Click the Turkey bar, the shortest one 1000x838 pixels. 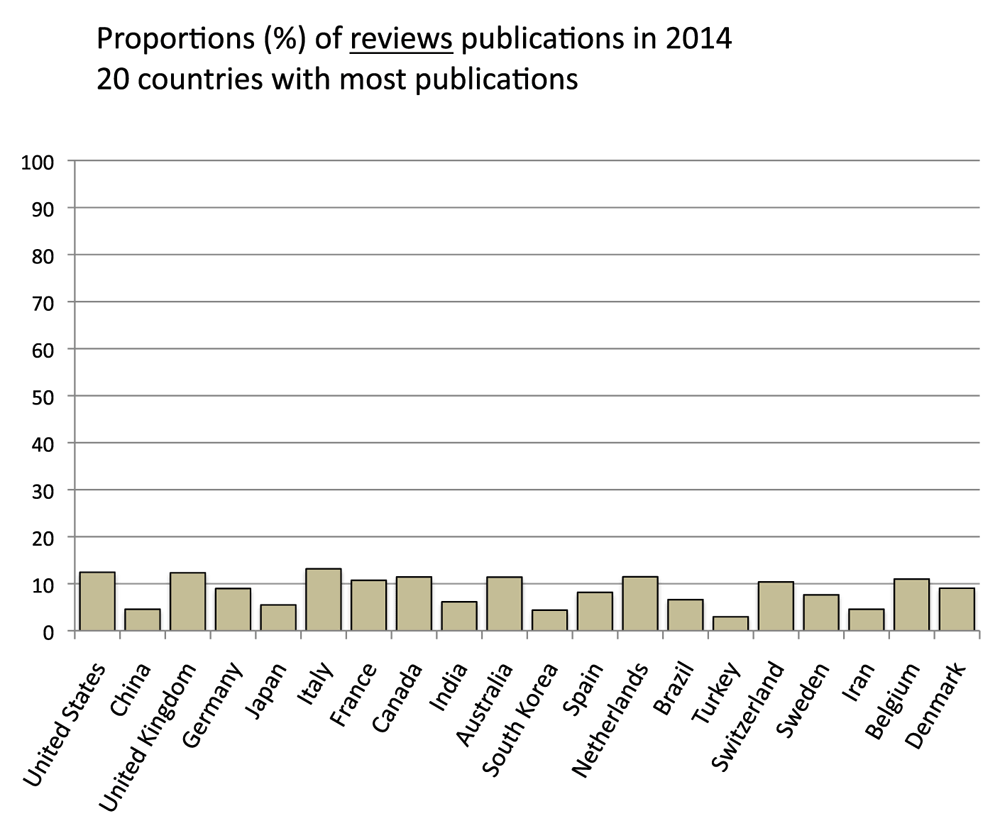click(730, 624)
